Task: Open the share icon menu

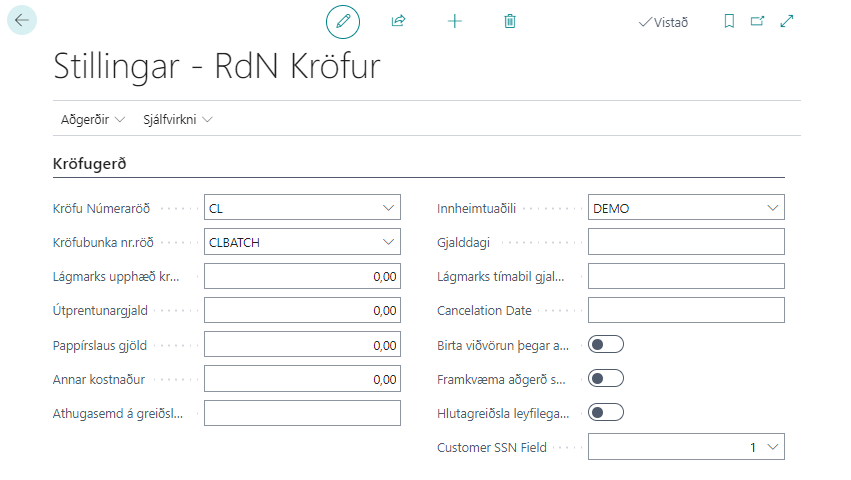Action: (398, 21)
